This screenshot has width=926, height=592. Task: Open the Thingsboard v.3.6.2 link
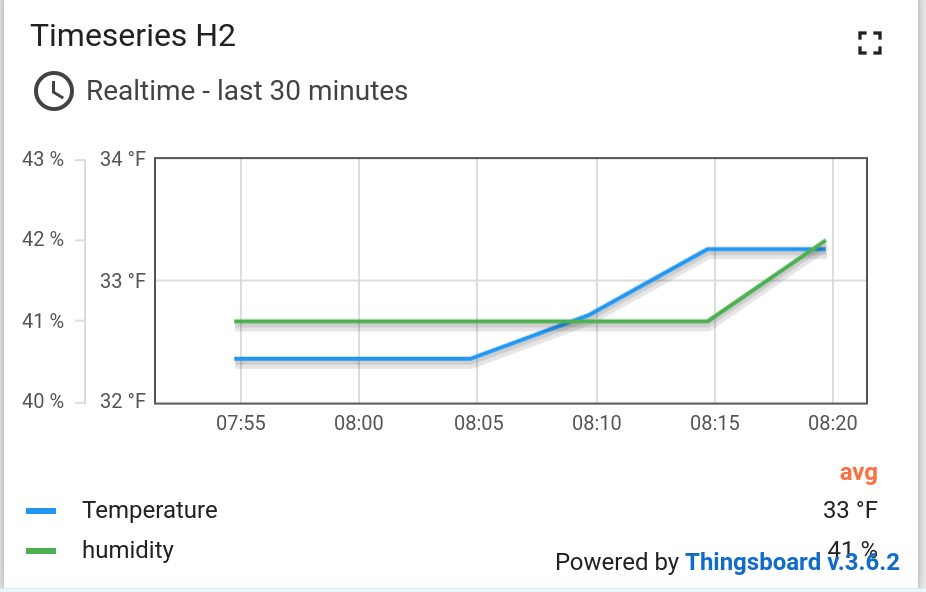tap(792, 562)
